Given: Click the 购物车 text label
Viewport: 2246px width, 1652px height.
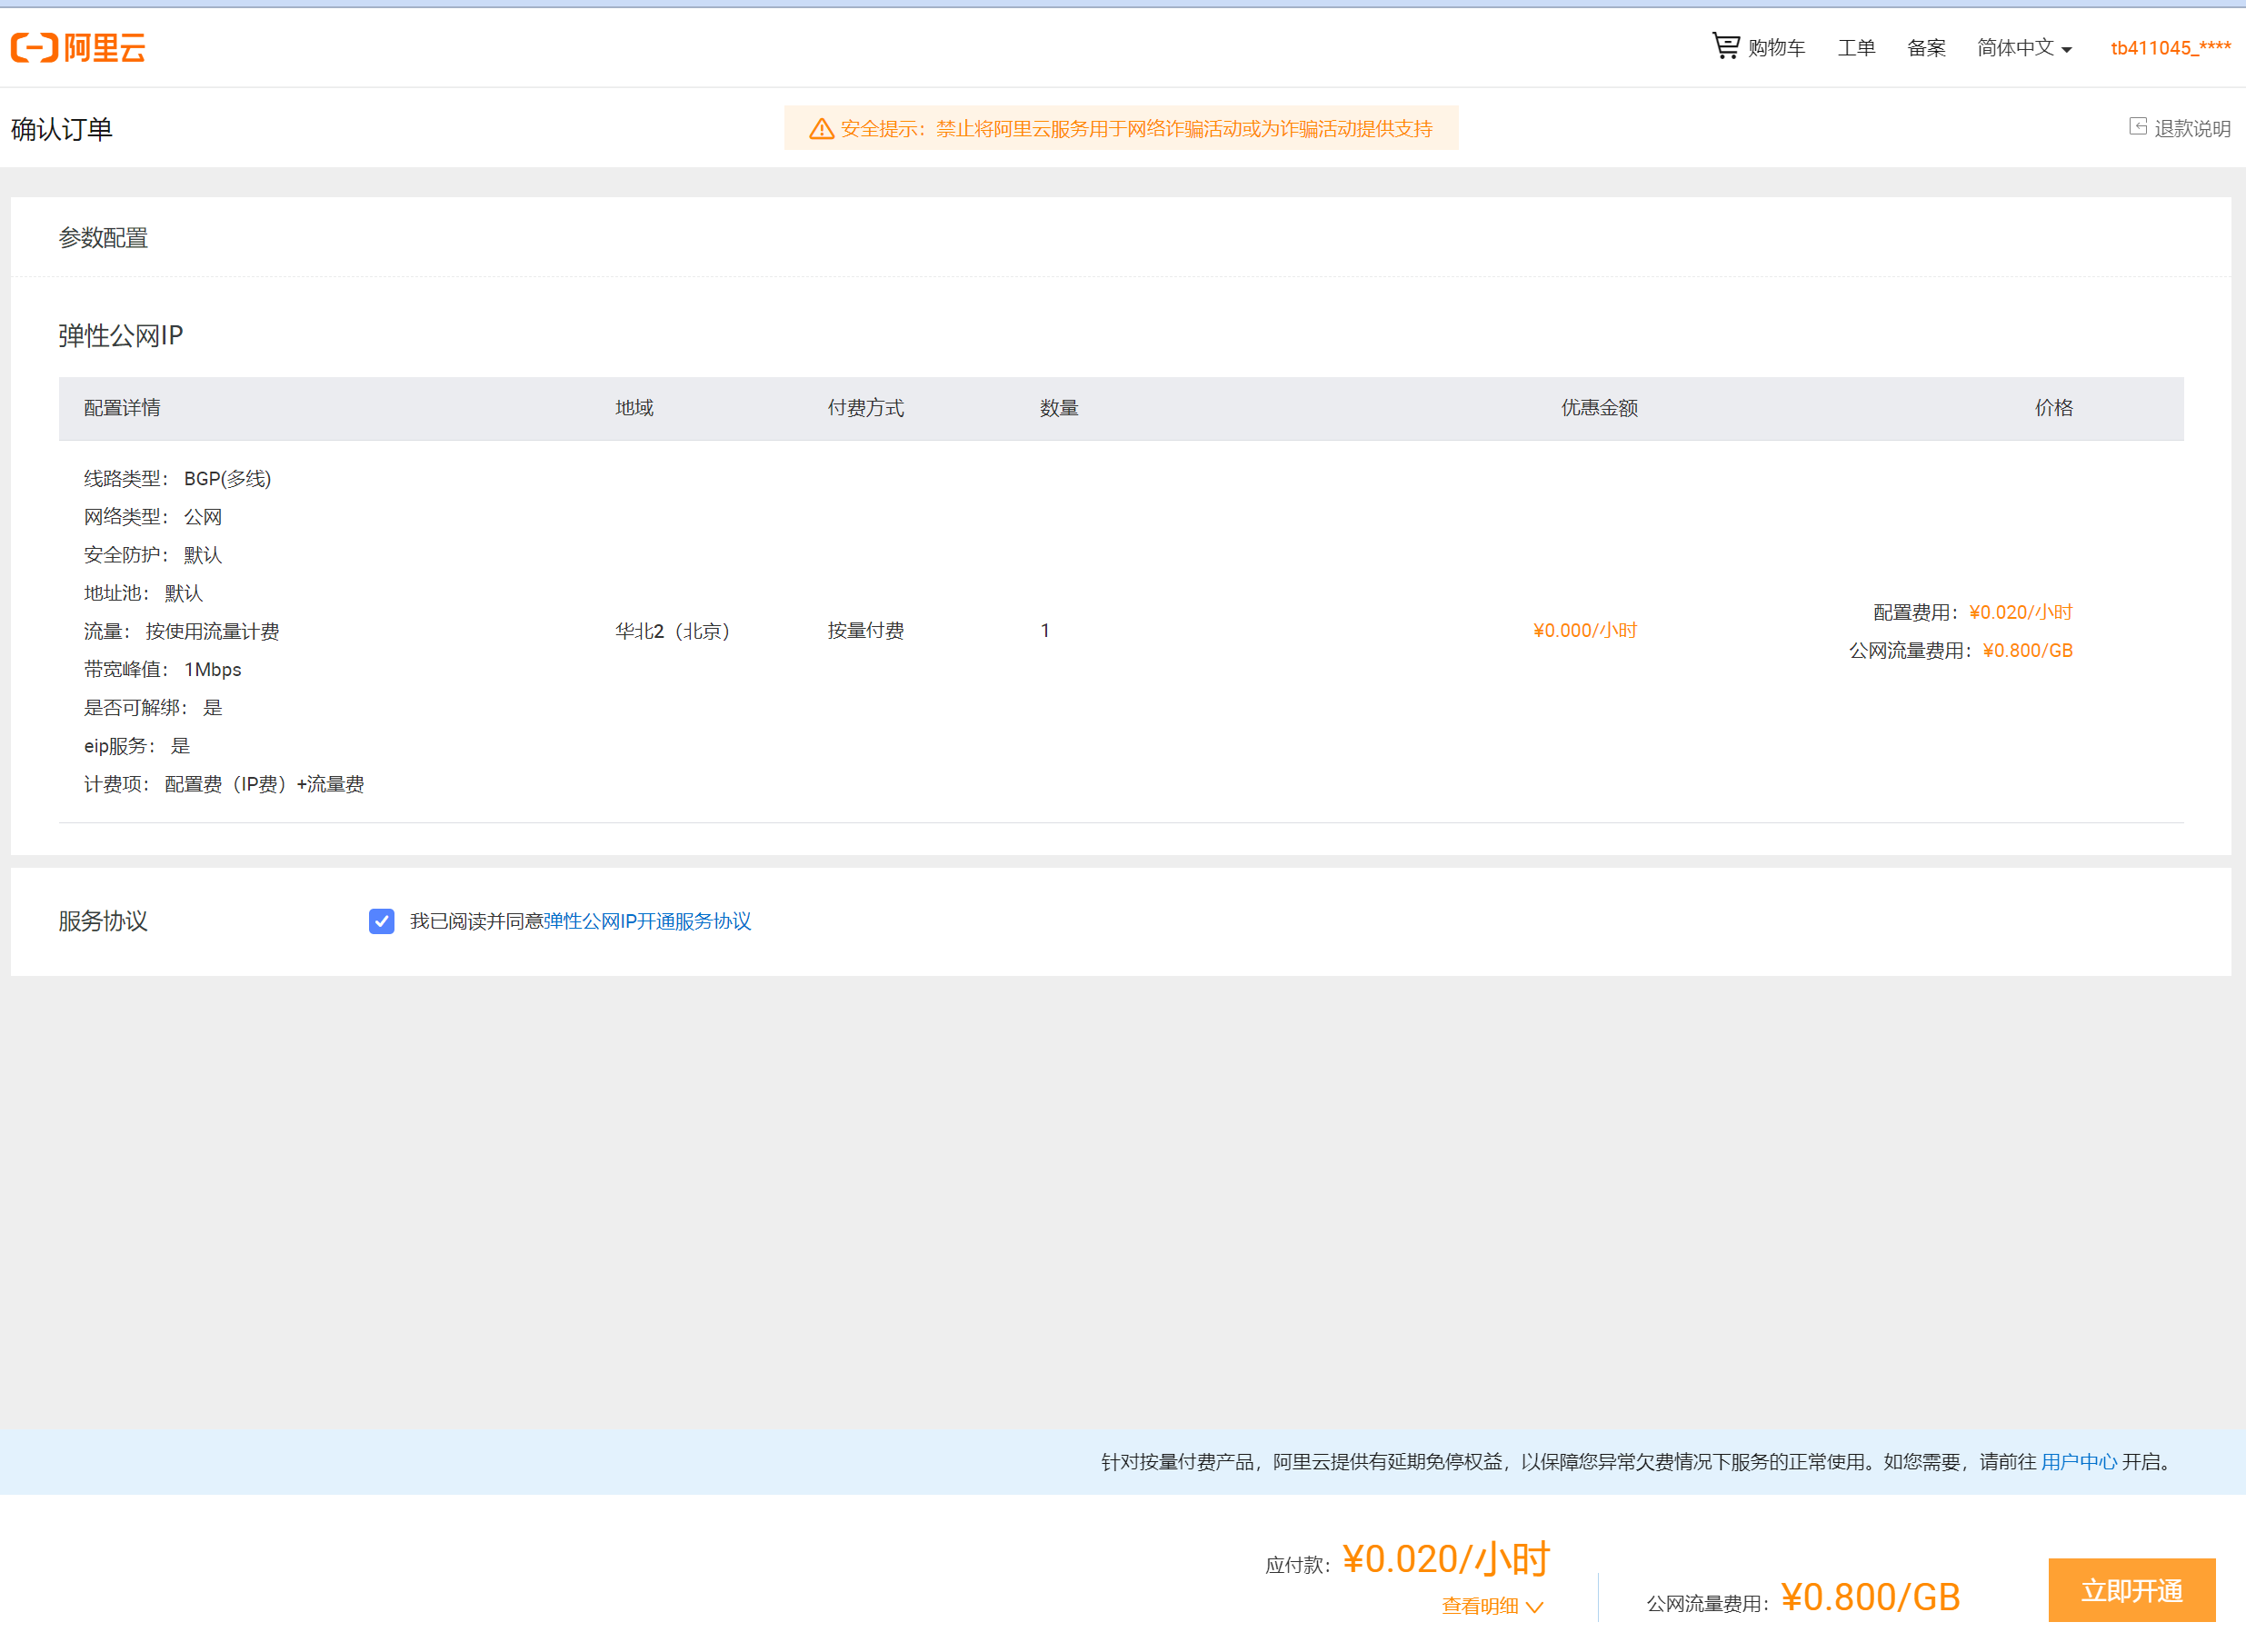Looking at the screenshot, I should coord(1776,48).
